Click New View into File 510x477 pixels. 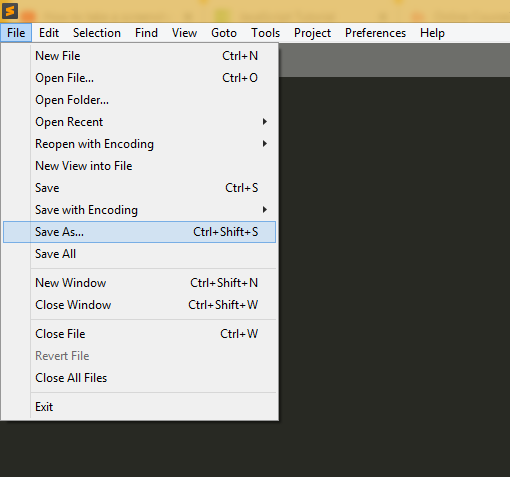139,166
